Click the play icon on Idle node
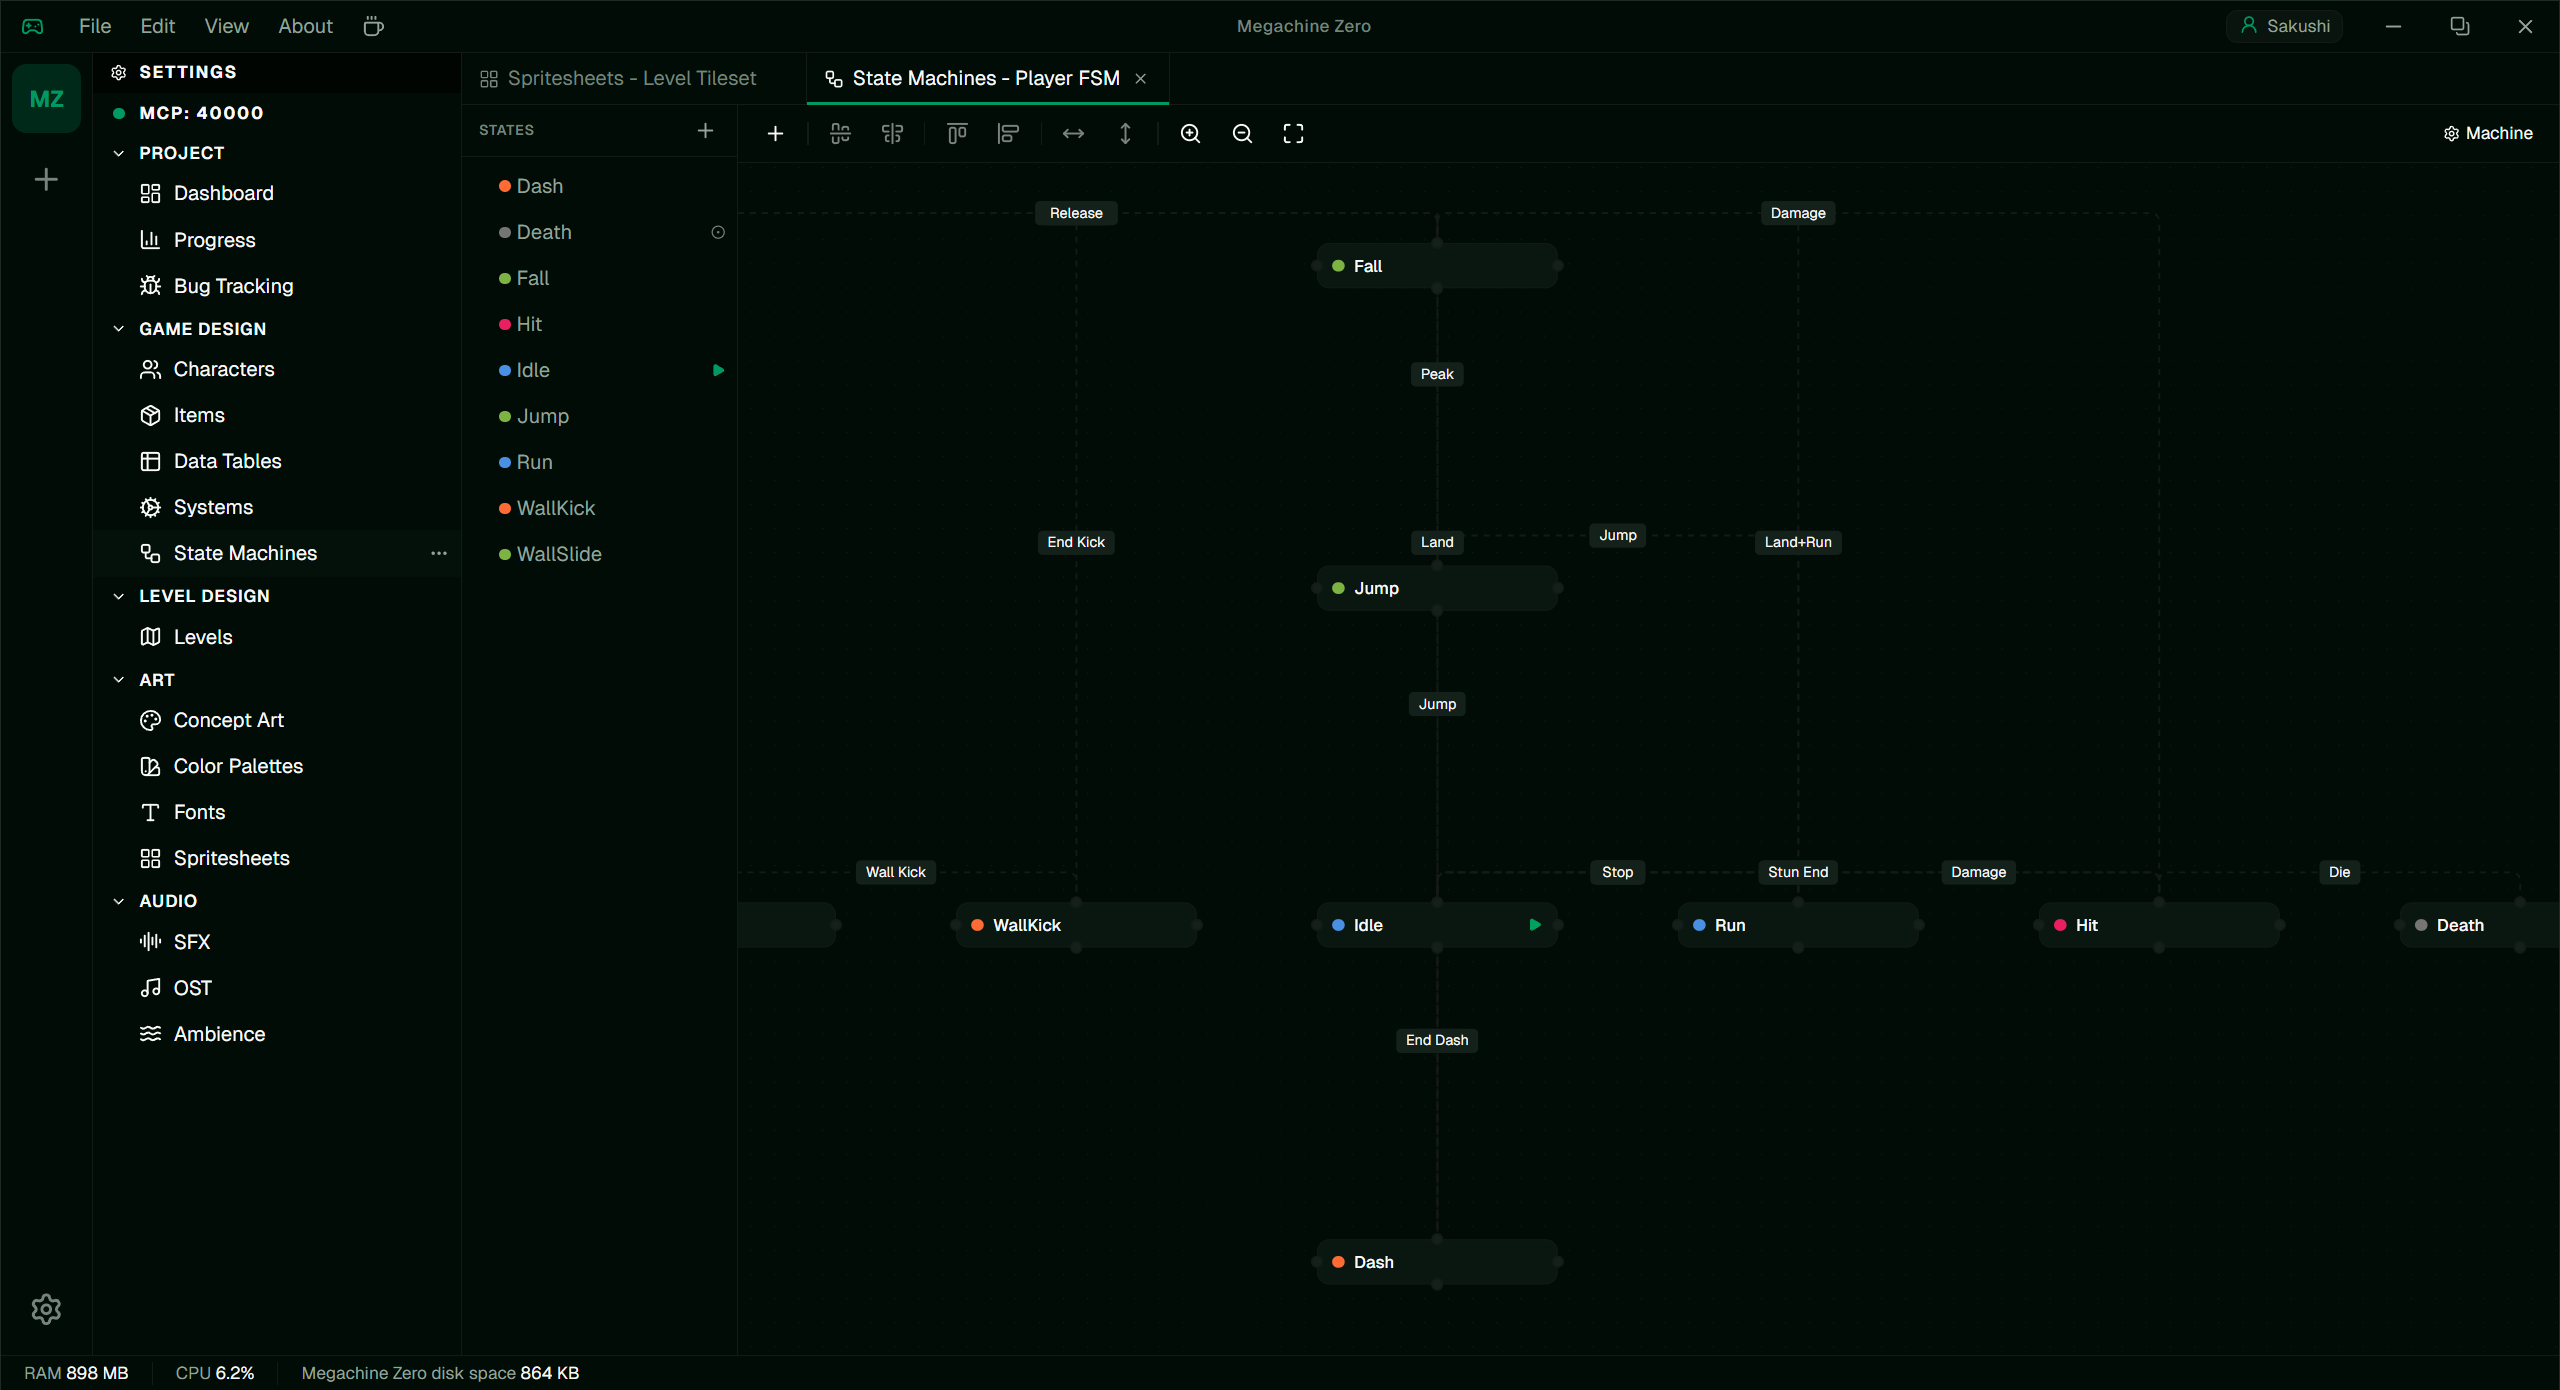The width and height of the screenshot is (2560, 1390). pyautogui.click(x=1535, y=925)
